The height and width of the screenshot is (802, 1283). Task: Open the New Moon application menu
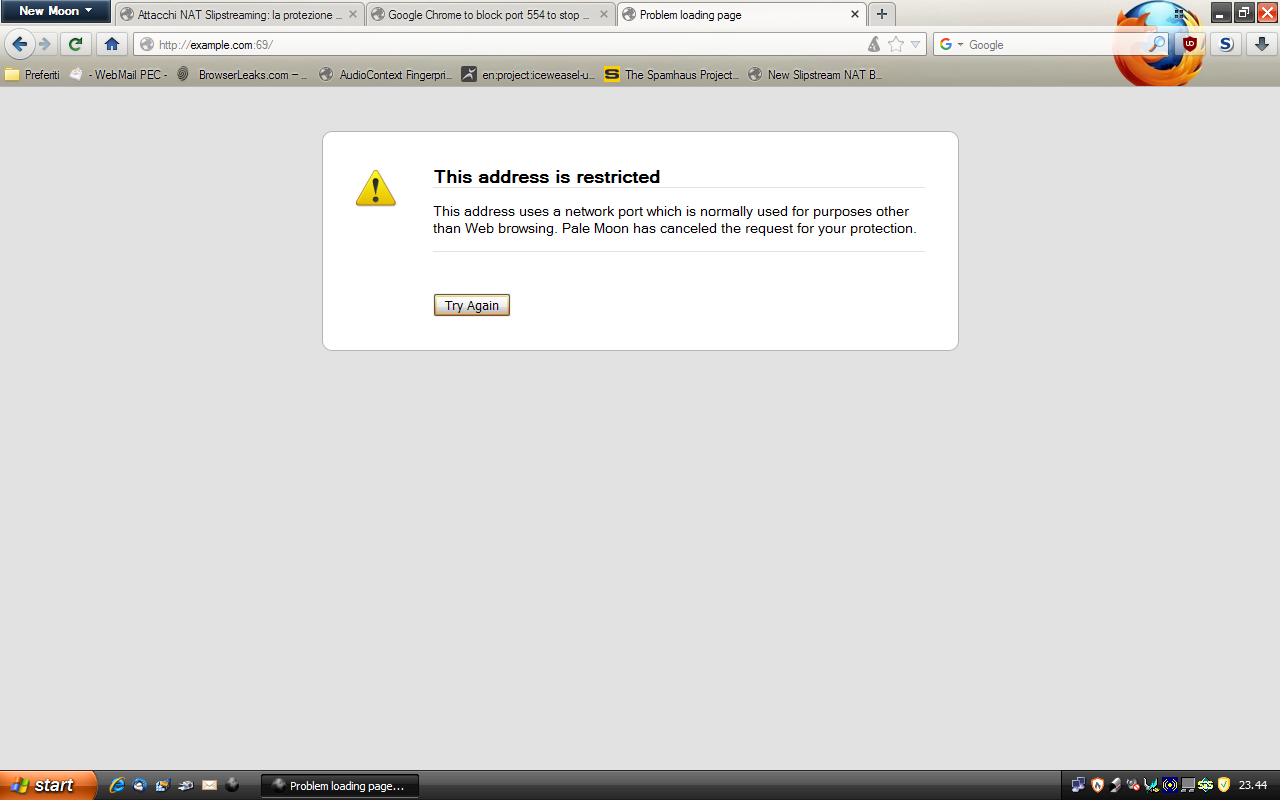tap(55, 11)
